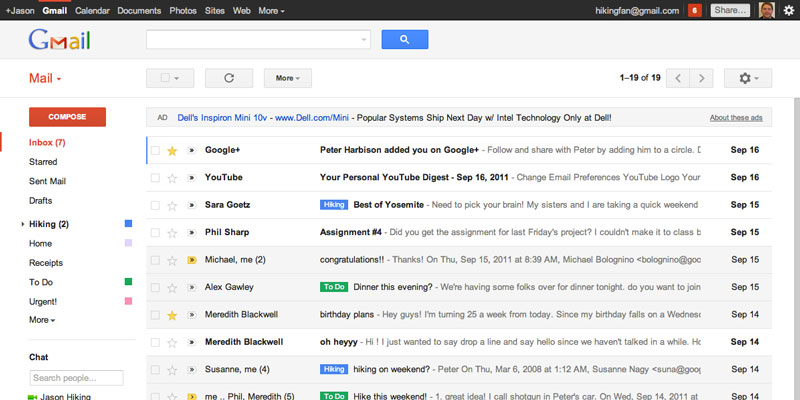
Task: Click the About these ads link
Action: [x=736, y=118]
